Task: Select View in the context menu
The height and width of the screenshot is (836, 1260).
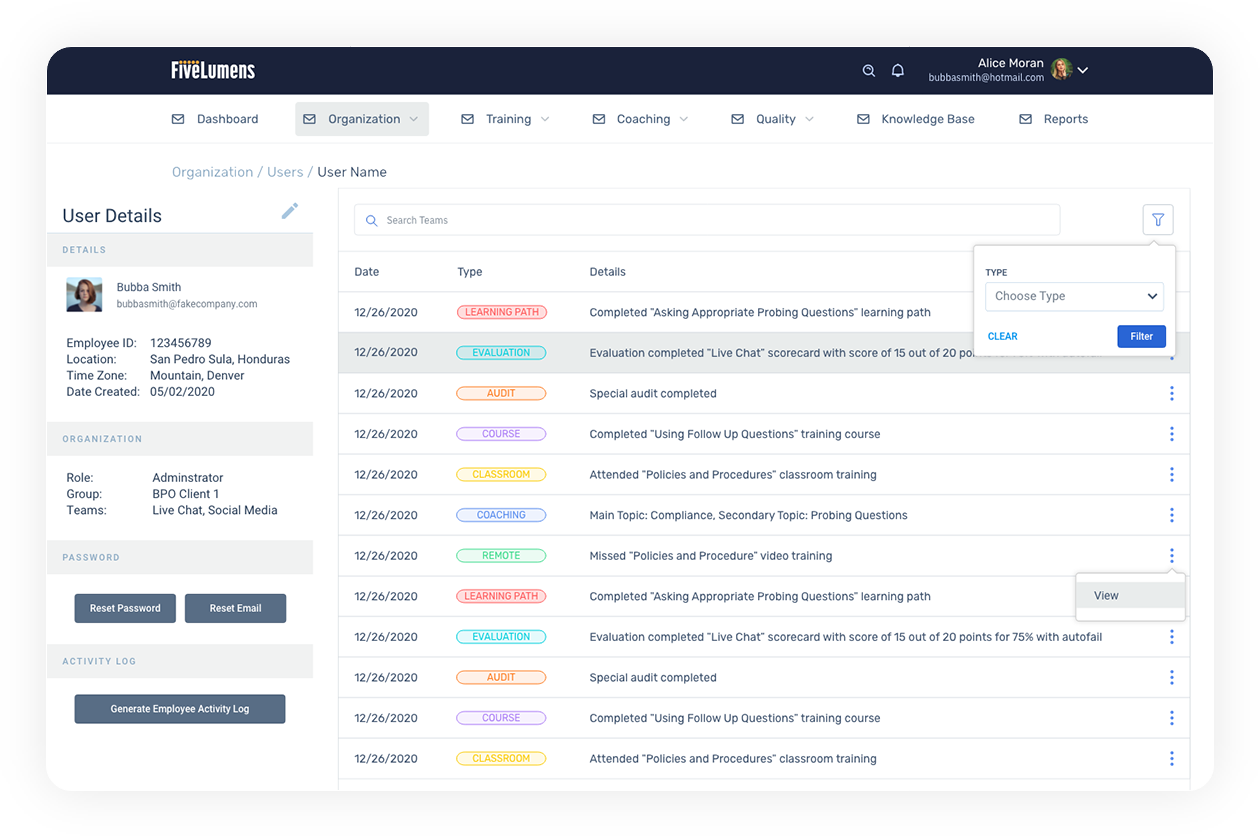Action: point(1130,595)
